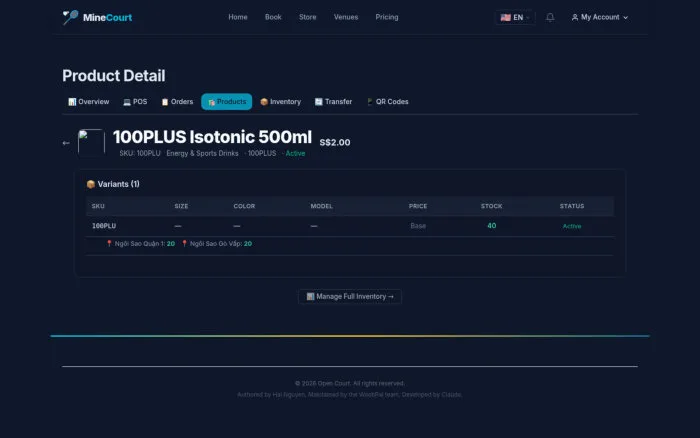Click the stock value 40
This screenshot has height=438, width=700.
pyautogui.click(x=492, y=226)
